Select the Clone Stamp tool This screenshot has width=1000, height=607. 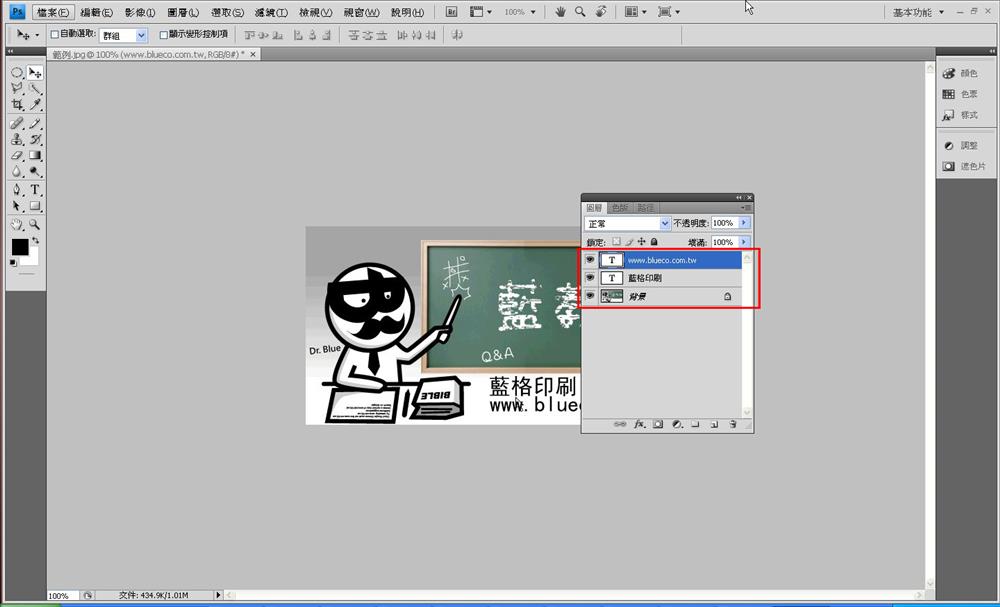17,140
